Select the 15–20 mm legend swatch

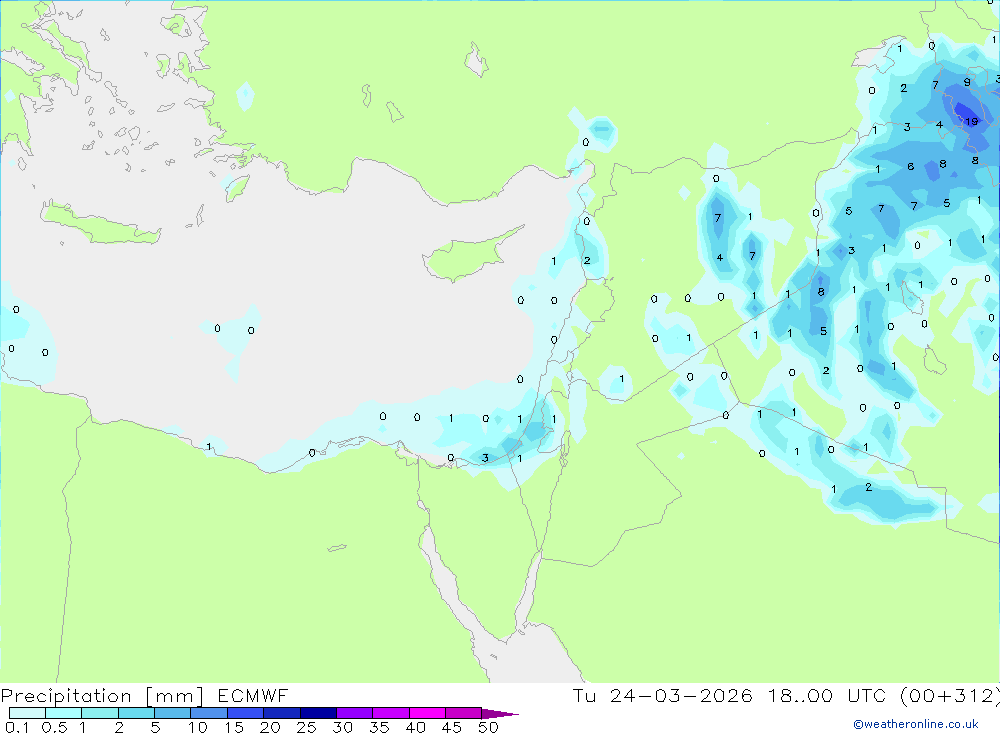click(x=245, y=713)
